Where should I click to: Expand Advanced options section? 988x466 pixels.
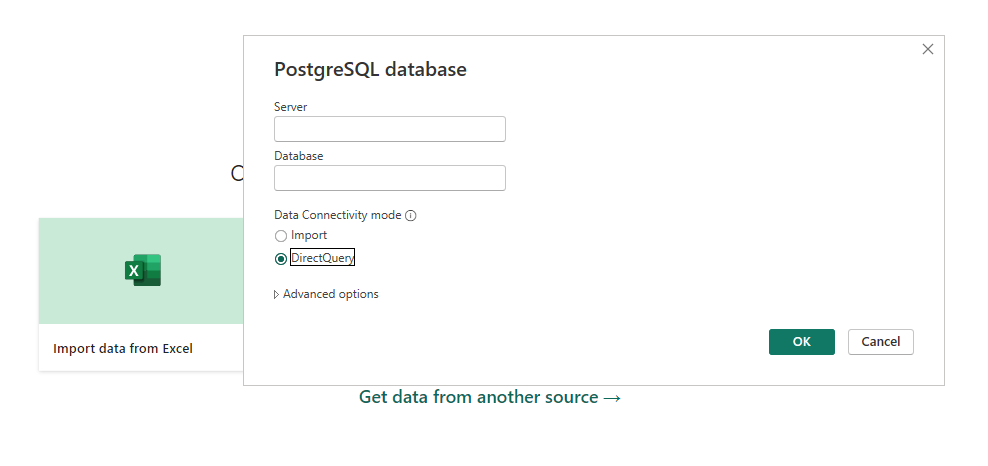(326, 294)
